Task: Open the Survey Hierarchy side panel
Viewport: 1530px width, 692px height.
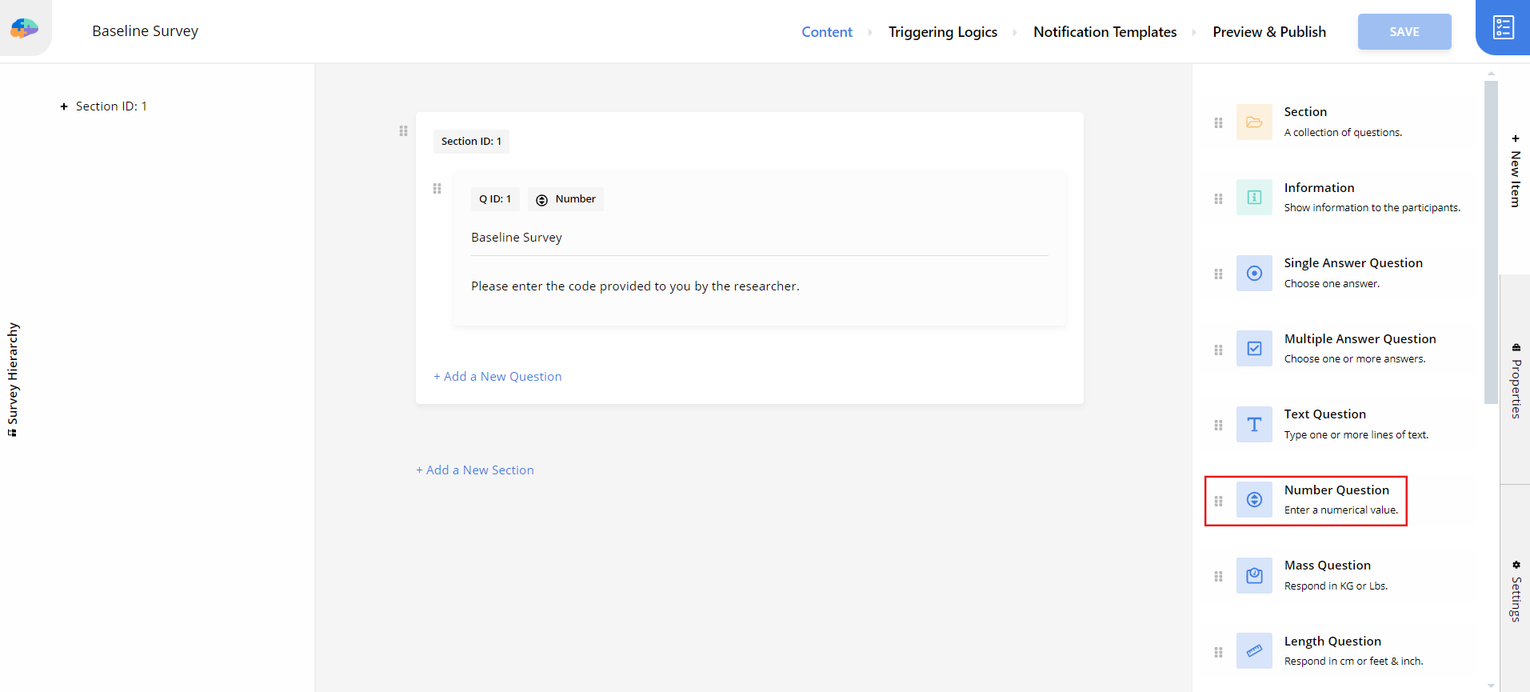Action: (13, 380)
